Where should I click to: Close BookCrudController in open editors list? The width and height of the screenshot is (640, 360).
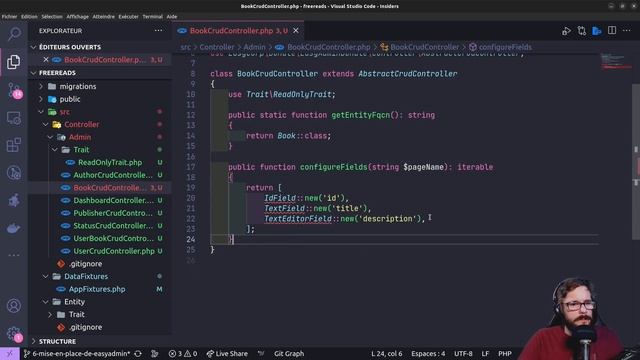(46, 60)
